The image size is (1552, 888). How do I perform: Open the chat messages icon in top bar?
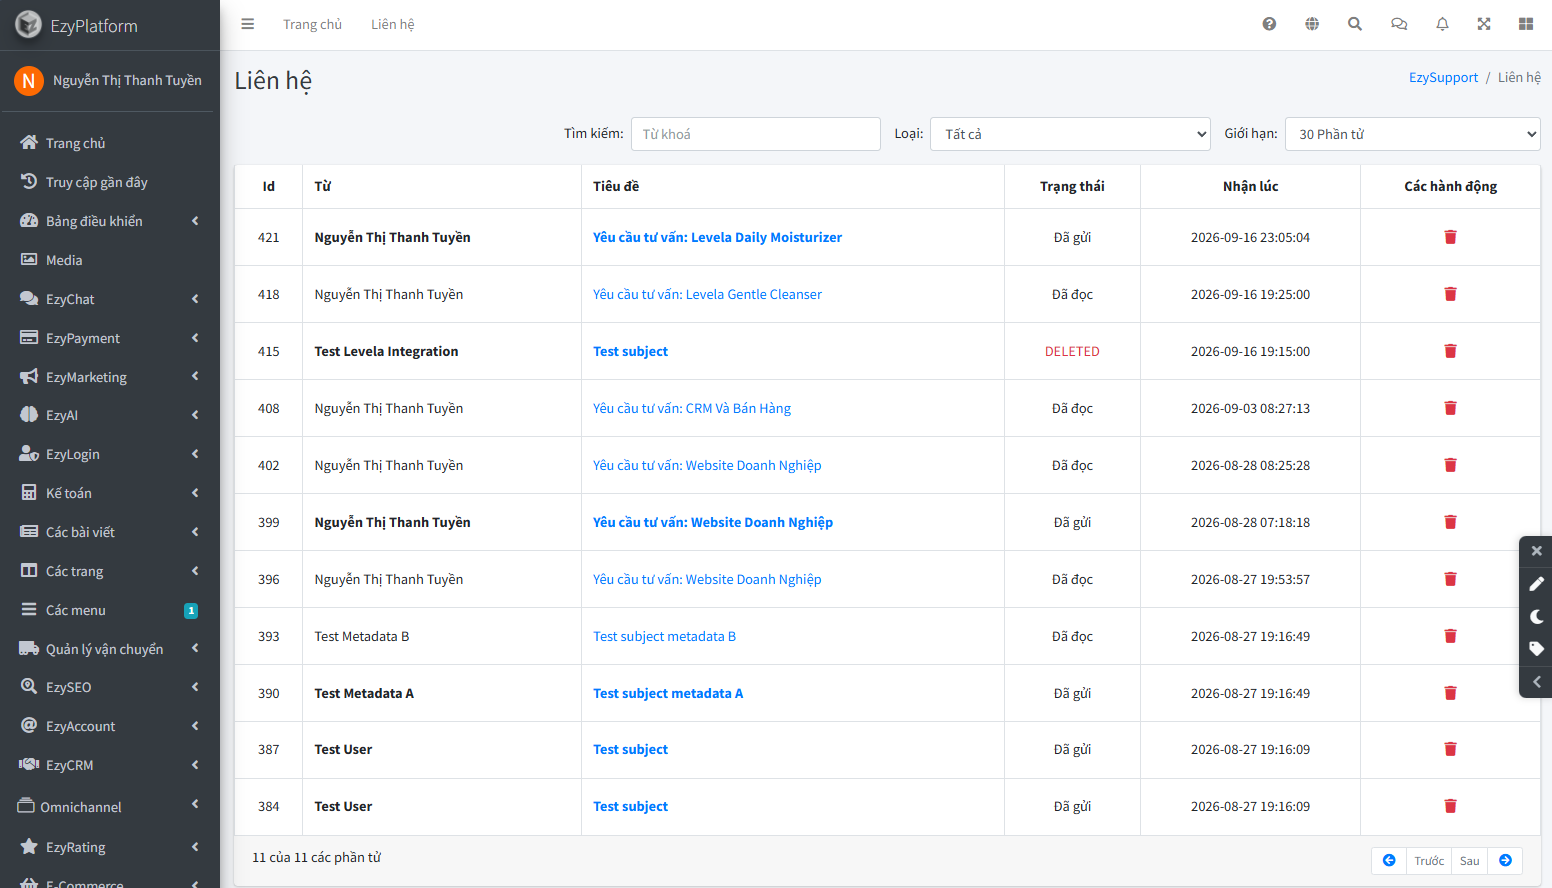pos(1399,24)
